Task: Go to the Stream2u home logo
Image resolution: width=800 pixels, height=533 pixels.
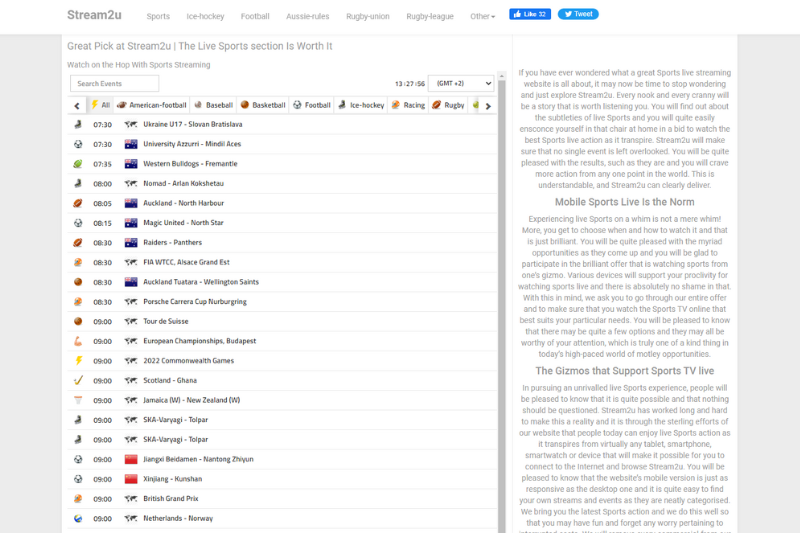Action: coord(94,15)
